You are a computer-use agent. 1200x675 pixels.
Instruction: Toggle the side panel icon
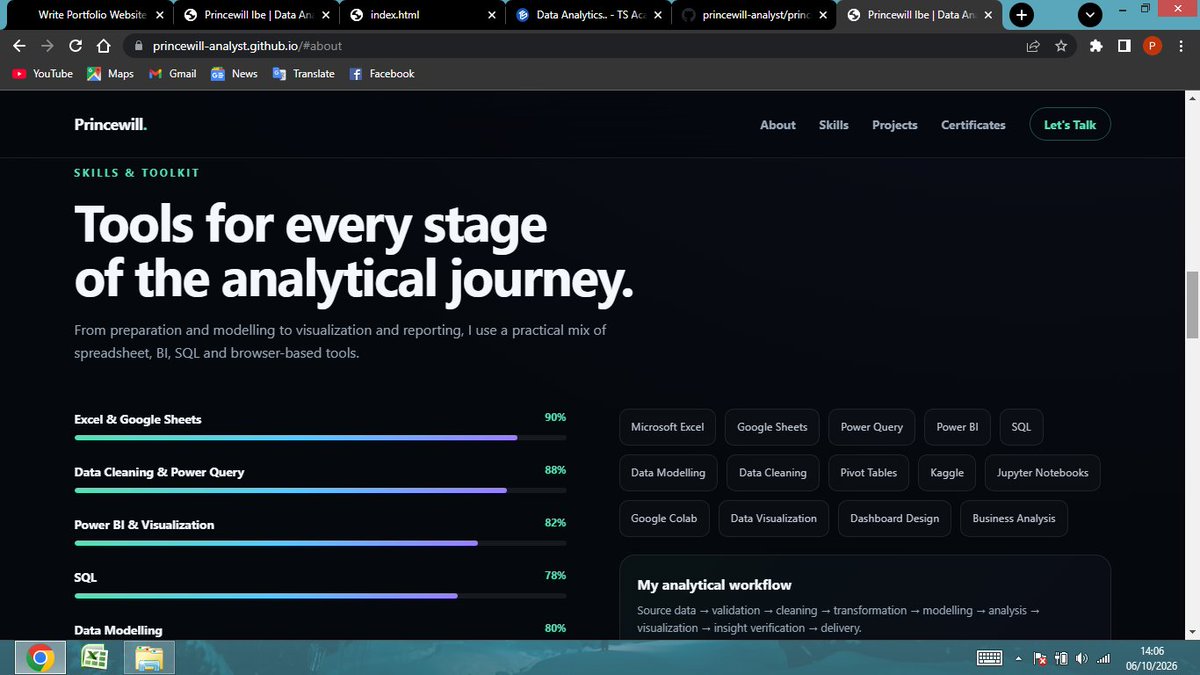click(1124, 46)
